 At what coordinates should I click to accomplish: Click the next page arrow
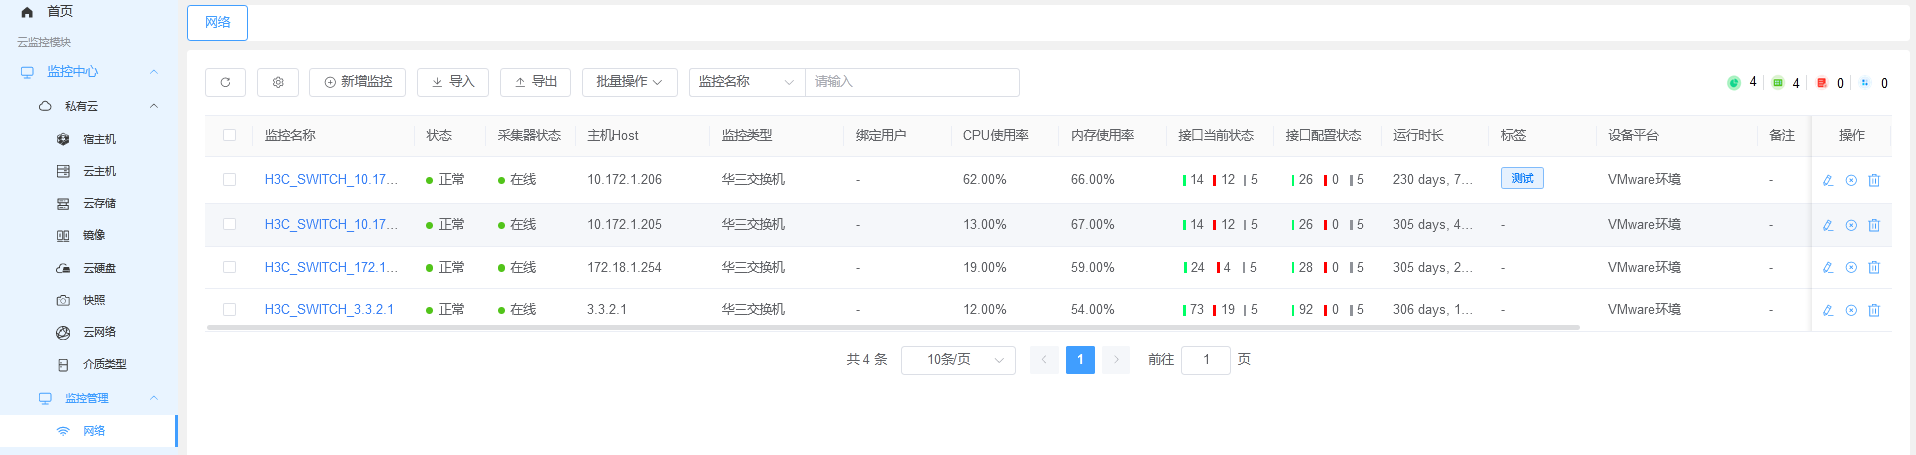(1116, 360)
